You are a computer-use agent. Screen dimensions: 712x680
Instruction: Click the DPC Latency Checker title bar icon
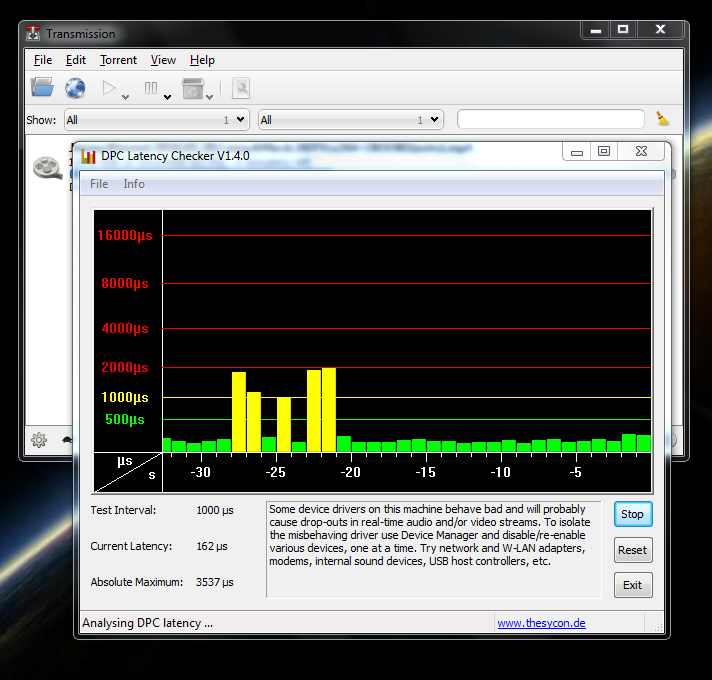coord(88,156)
